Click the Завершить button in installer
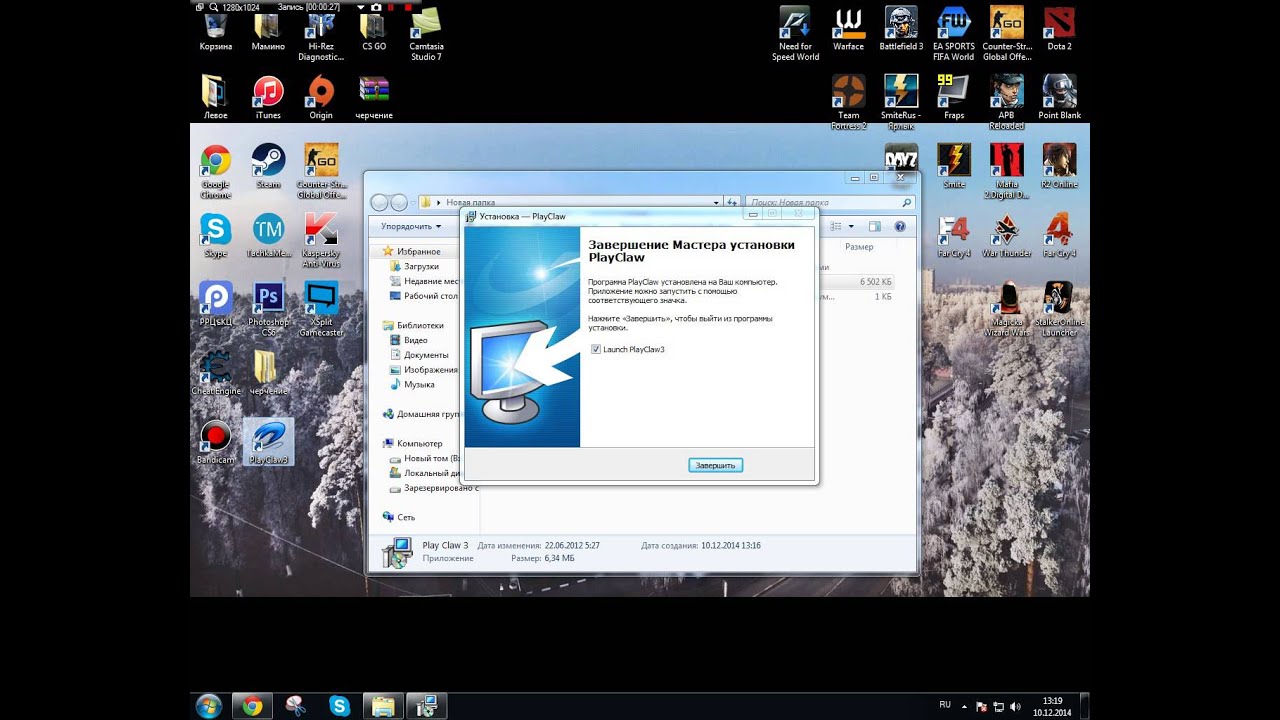The width and height of the screenshot is (1280, 720). tap(715, 465)
